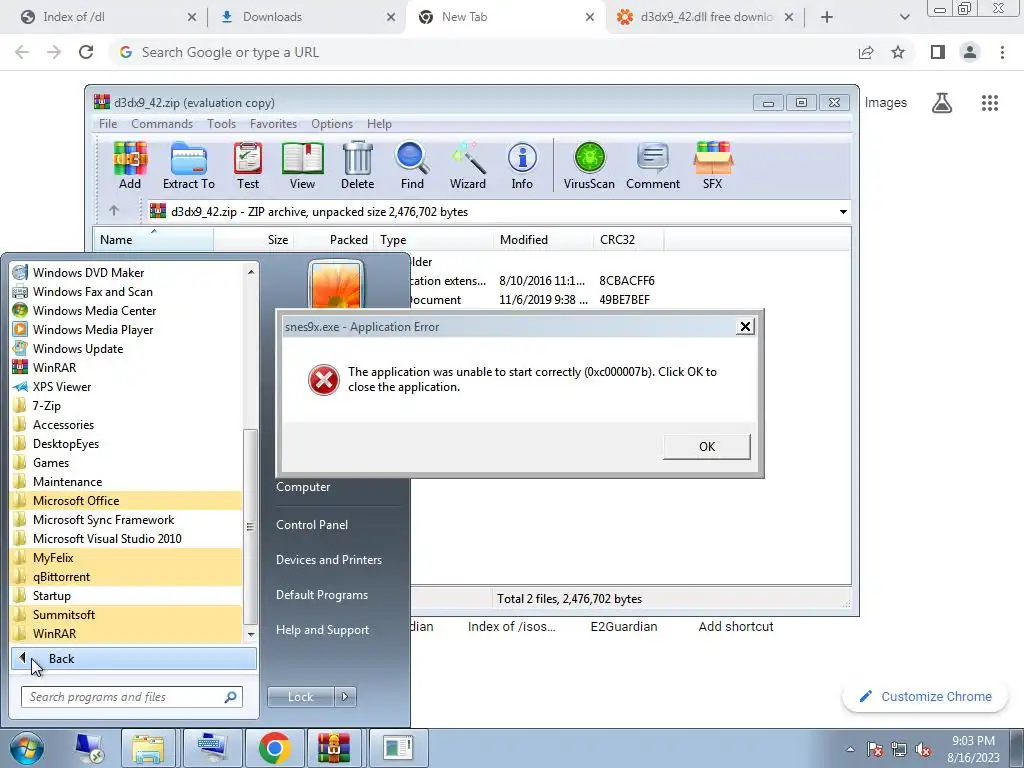Open the Favorites menu
The width and height of the screenshot is (1024, 768).
[273, 123]
